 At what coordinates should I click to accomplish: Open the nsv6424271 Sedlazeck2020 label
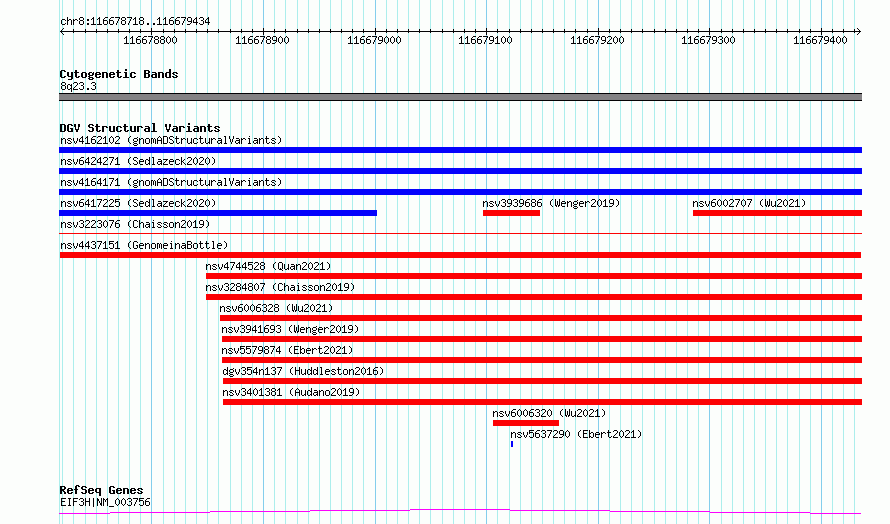click(138, 161)
